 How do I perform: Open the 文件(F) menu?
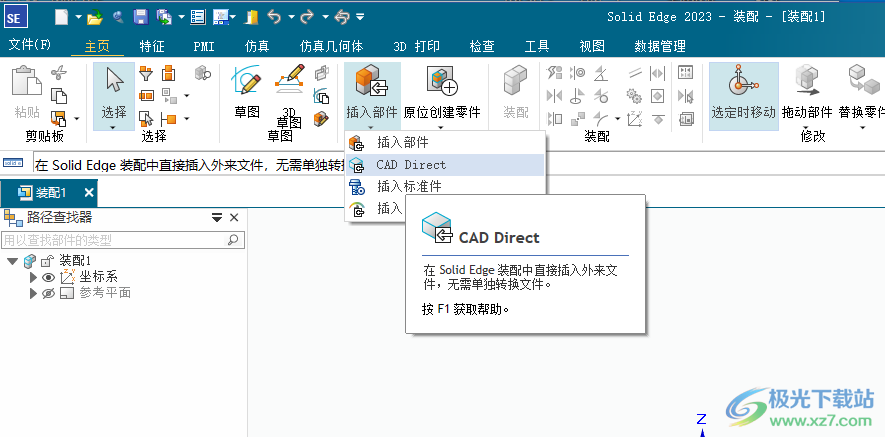[30, 45]
